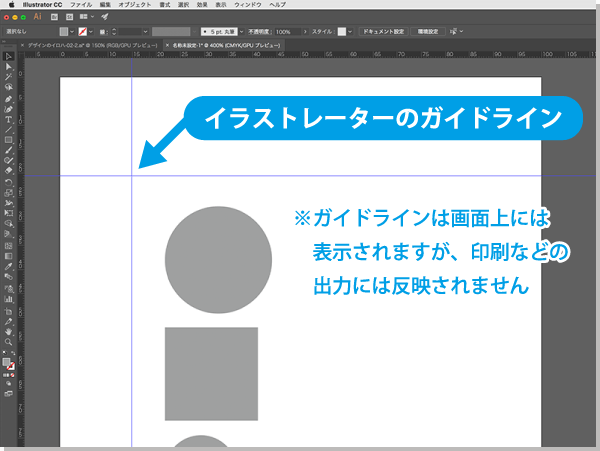Click the ドキュメント設定 button

(x=383, y=32)
